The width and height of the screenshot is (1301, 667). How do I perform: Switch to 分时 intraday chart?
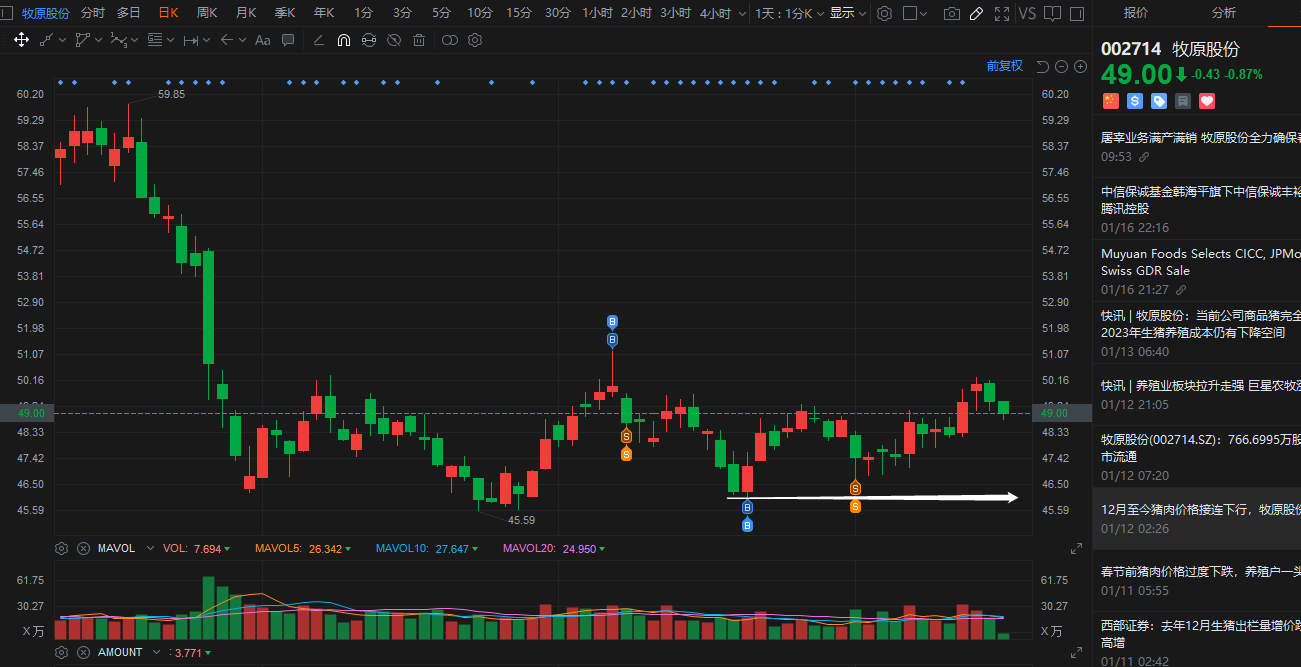click(x=92, y=13)
